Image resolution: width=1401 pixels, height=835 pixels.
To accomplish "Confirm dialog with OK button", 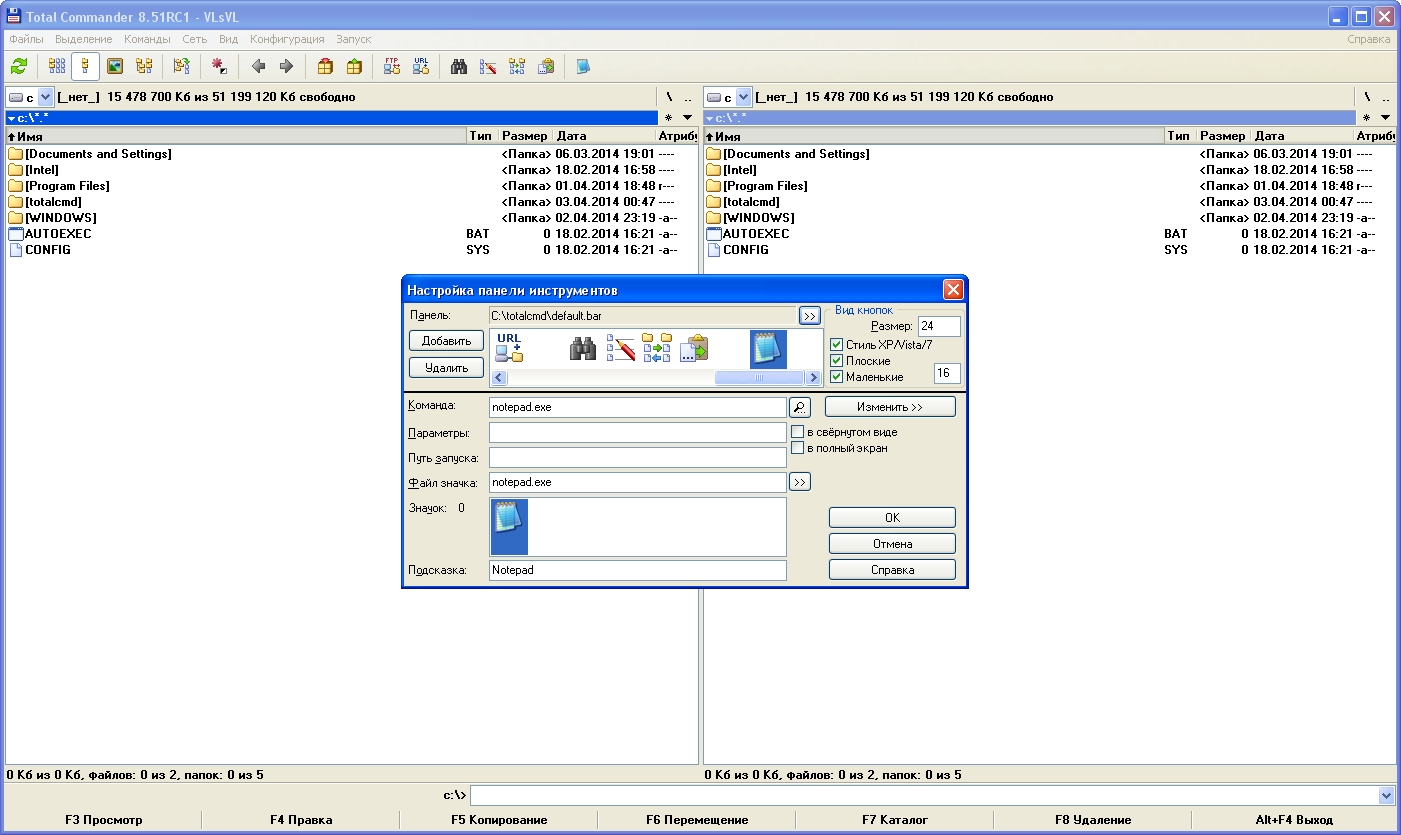I will tap(892, 518).
